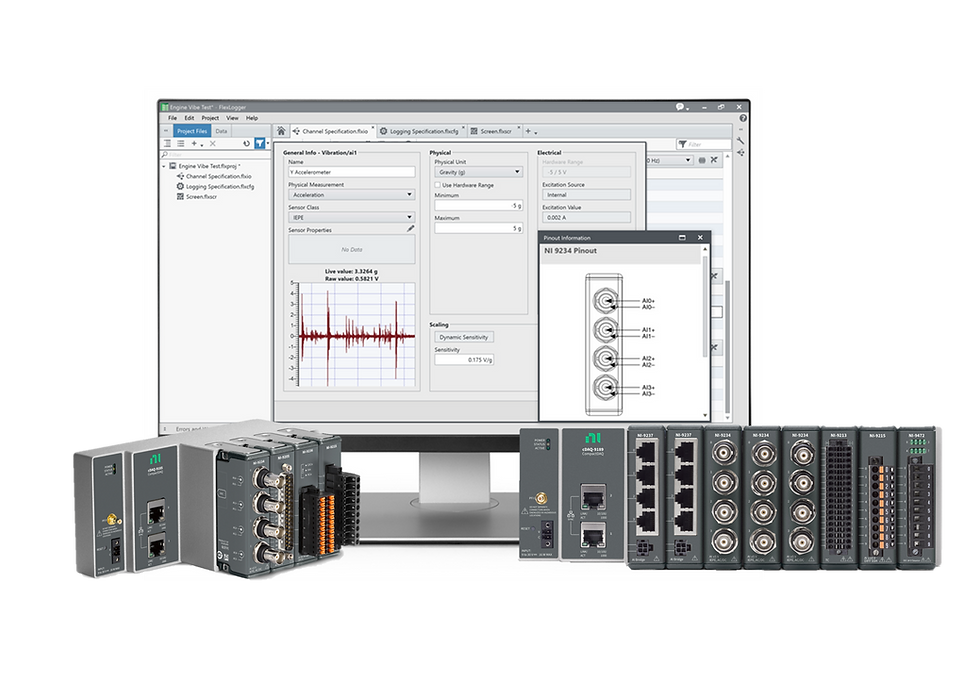The width and height of the screenshot is (980, 683).
Task: Open the Help menu
Action: (x=251, y=117)
